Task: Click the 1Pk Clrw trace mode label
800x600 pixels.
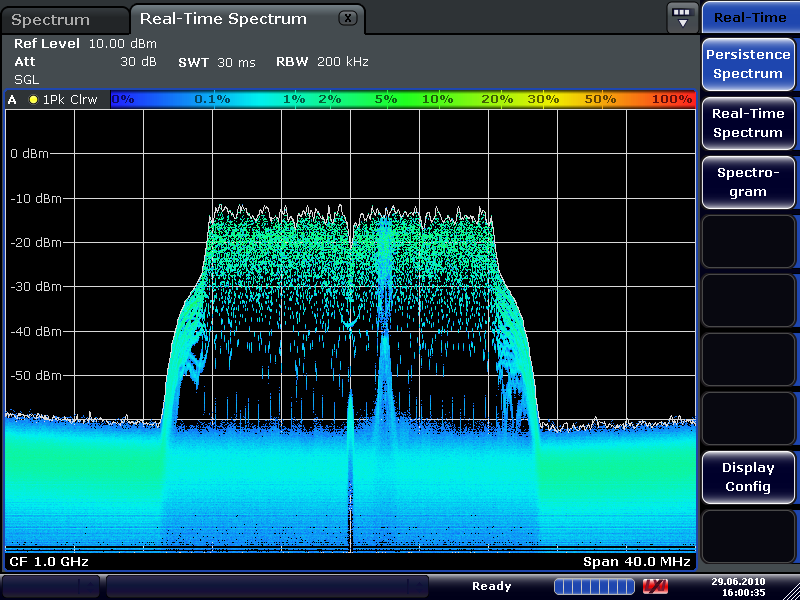Action: 68,100
